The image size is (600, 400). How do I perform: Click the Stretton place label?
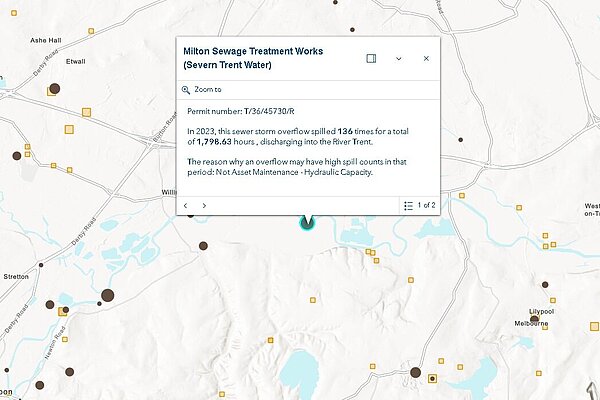tap(16, 276)
